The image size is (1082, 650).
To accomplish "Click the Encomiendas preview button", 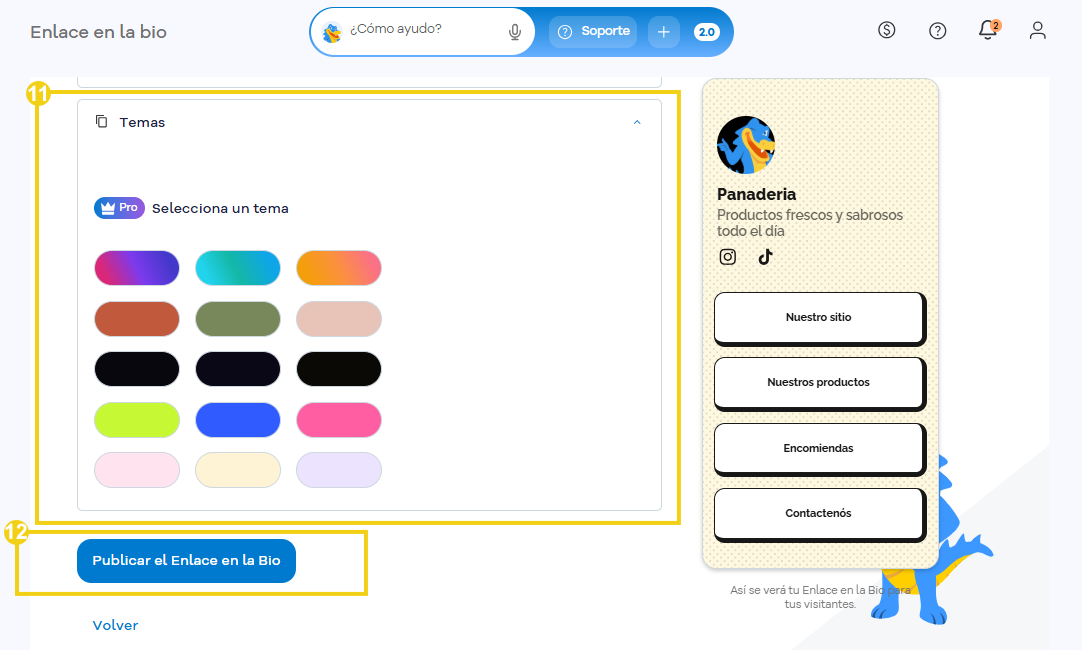I will click(x=819, y=449).
